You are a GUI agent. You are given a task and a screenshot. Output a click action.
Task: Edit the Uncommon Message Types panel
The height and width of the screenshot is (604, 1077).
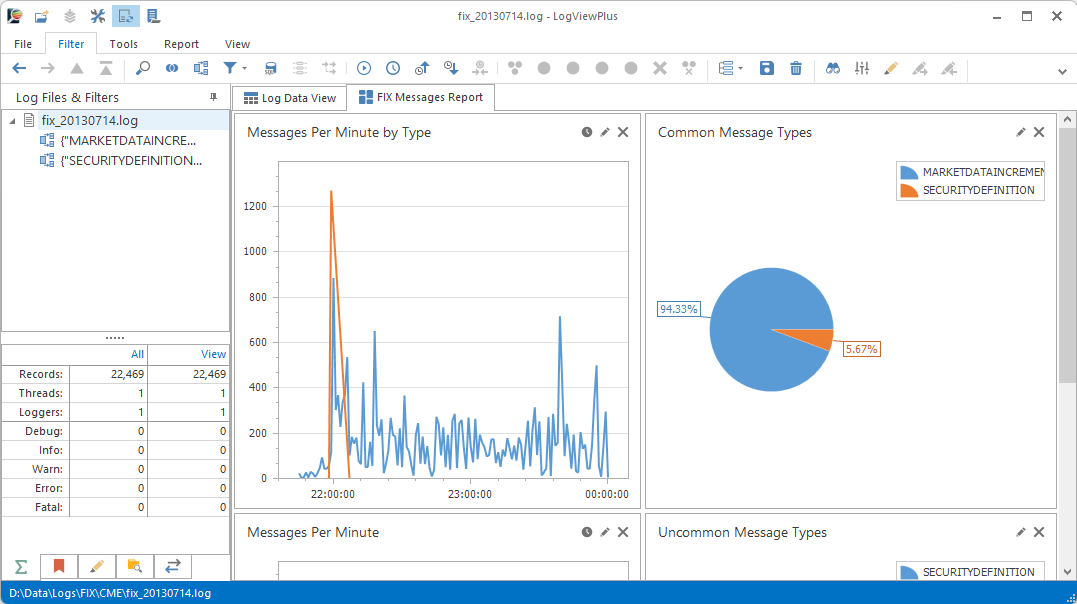point(1021,532)
